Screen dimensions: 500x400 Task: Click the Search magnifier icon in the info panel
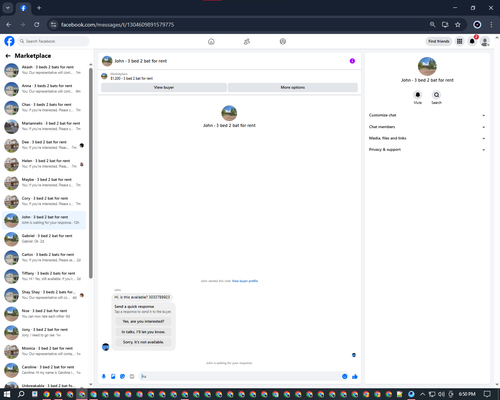436,95
